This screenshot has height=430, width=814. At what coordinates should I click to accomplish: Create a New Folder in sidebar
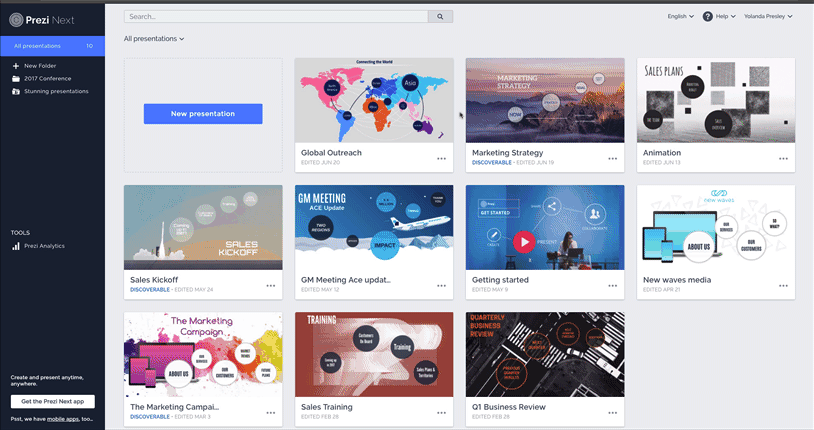40,65
